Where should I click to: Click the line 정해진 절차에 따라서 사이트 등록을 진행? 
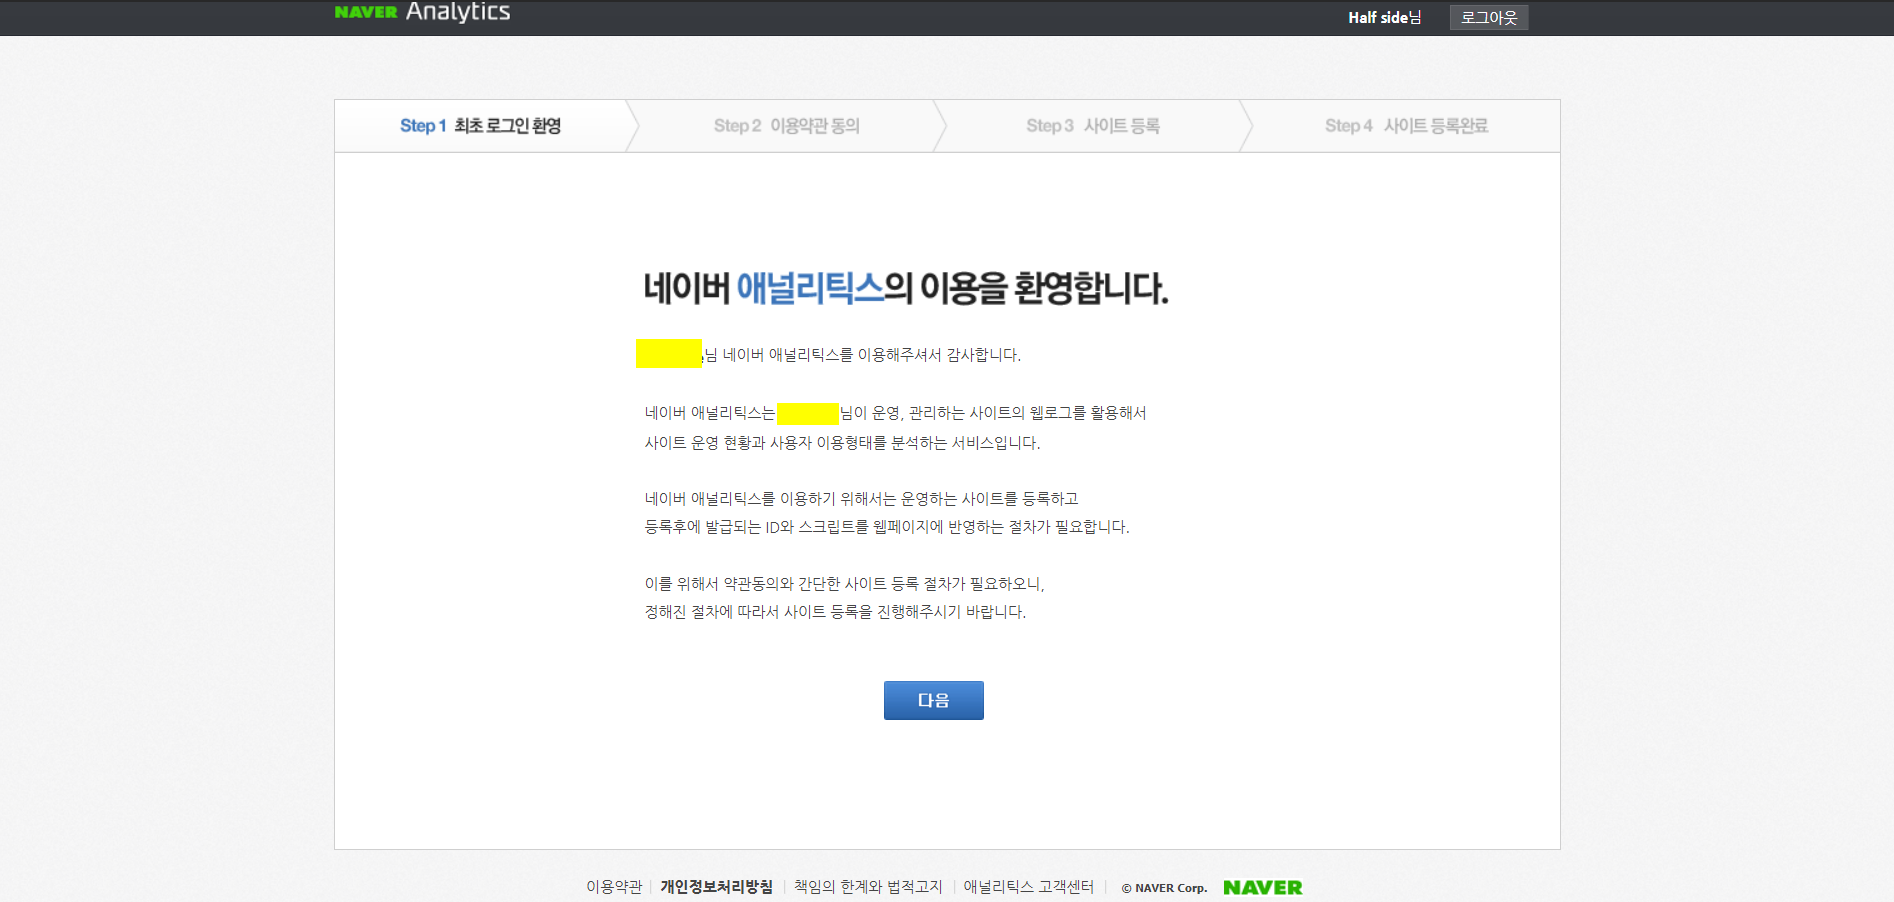pyautogui.click(x=836, y=612)
